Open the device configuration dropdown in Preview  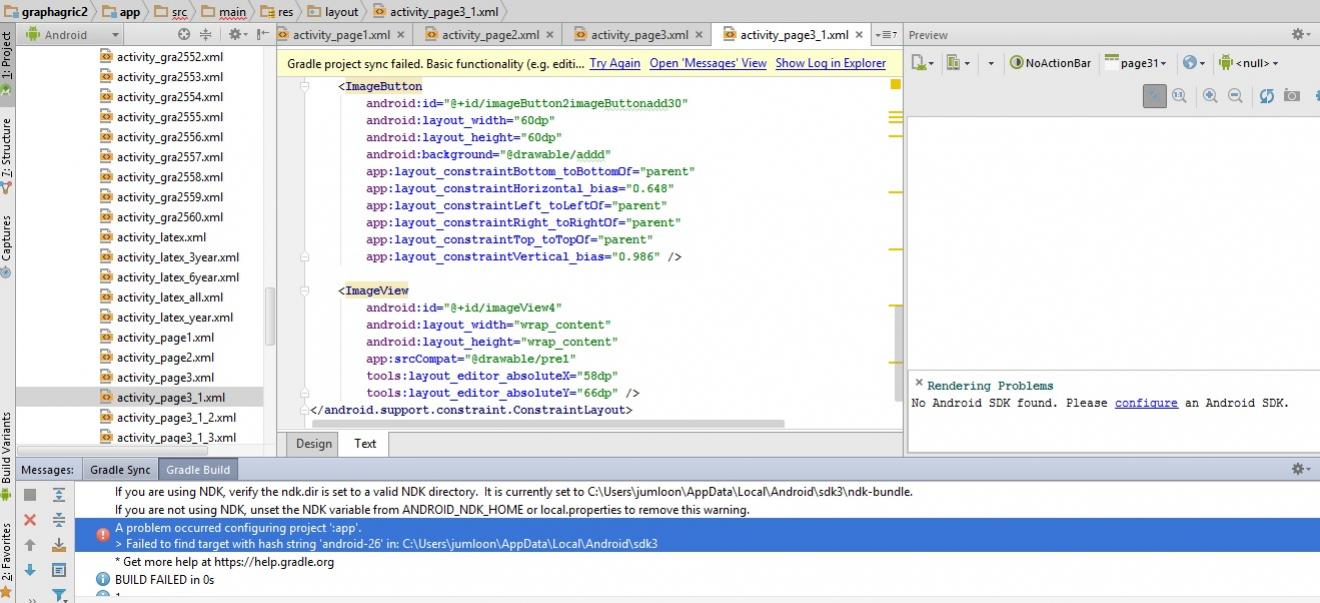[923, 63]
